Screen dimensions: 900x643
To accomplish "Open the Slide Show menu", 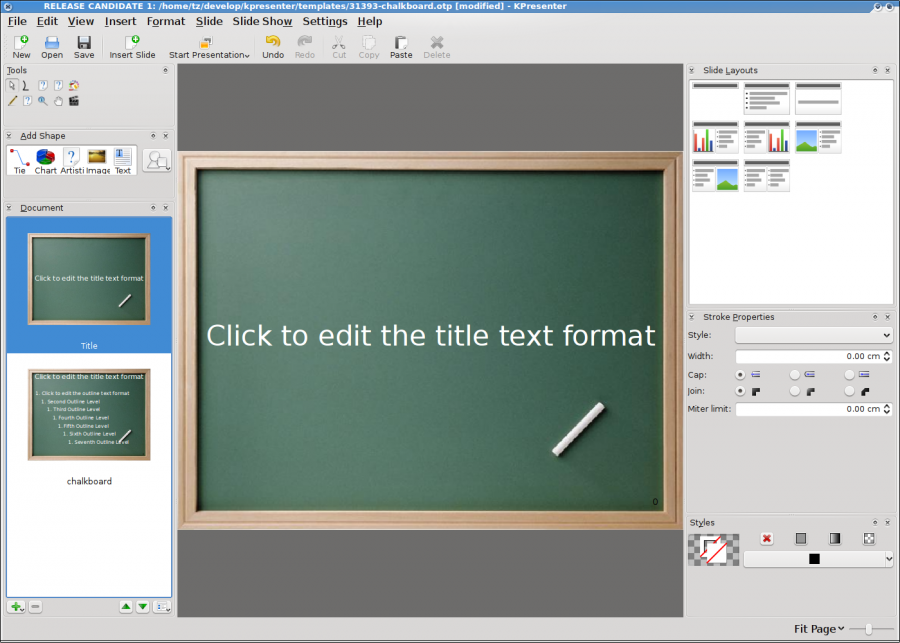I will click(x=262, y=21).
